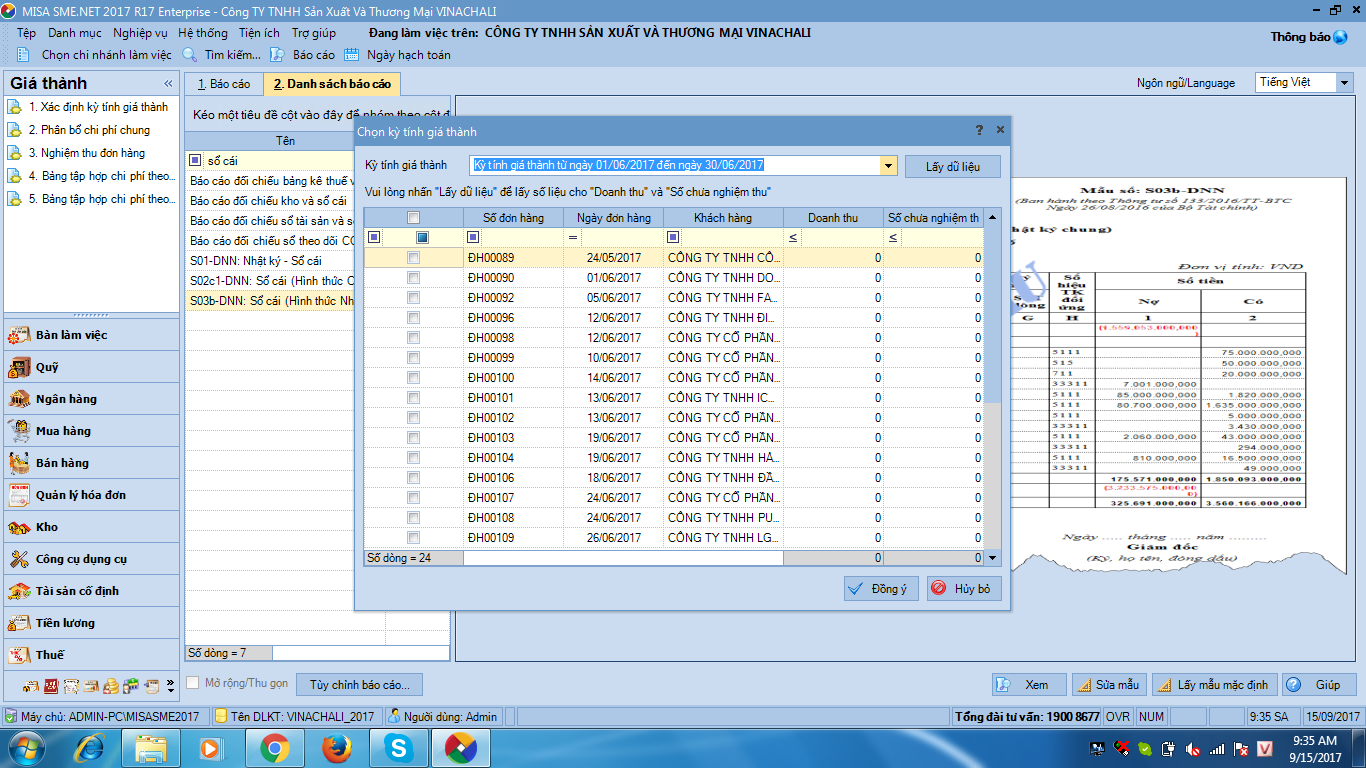The image size is (1366, 768).
Task: Check the box for order ĐH00101
Action: tap(413, 398)
